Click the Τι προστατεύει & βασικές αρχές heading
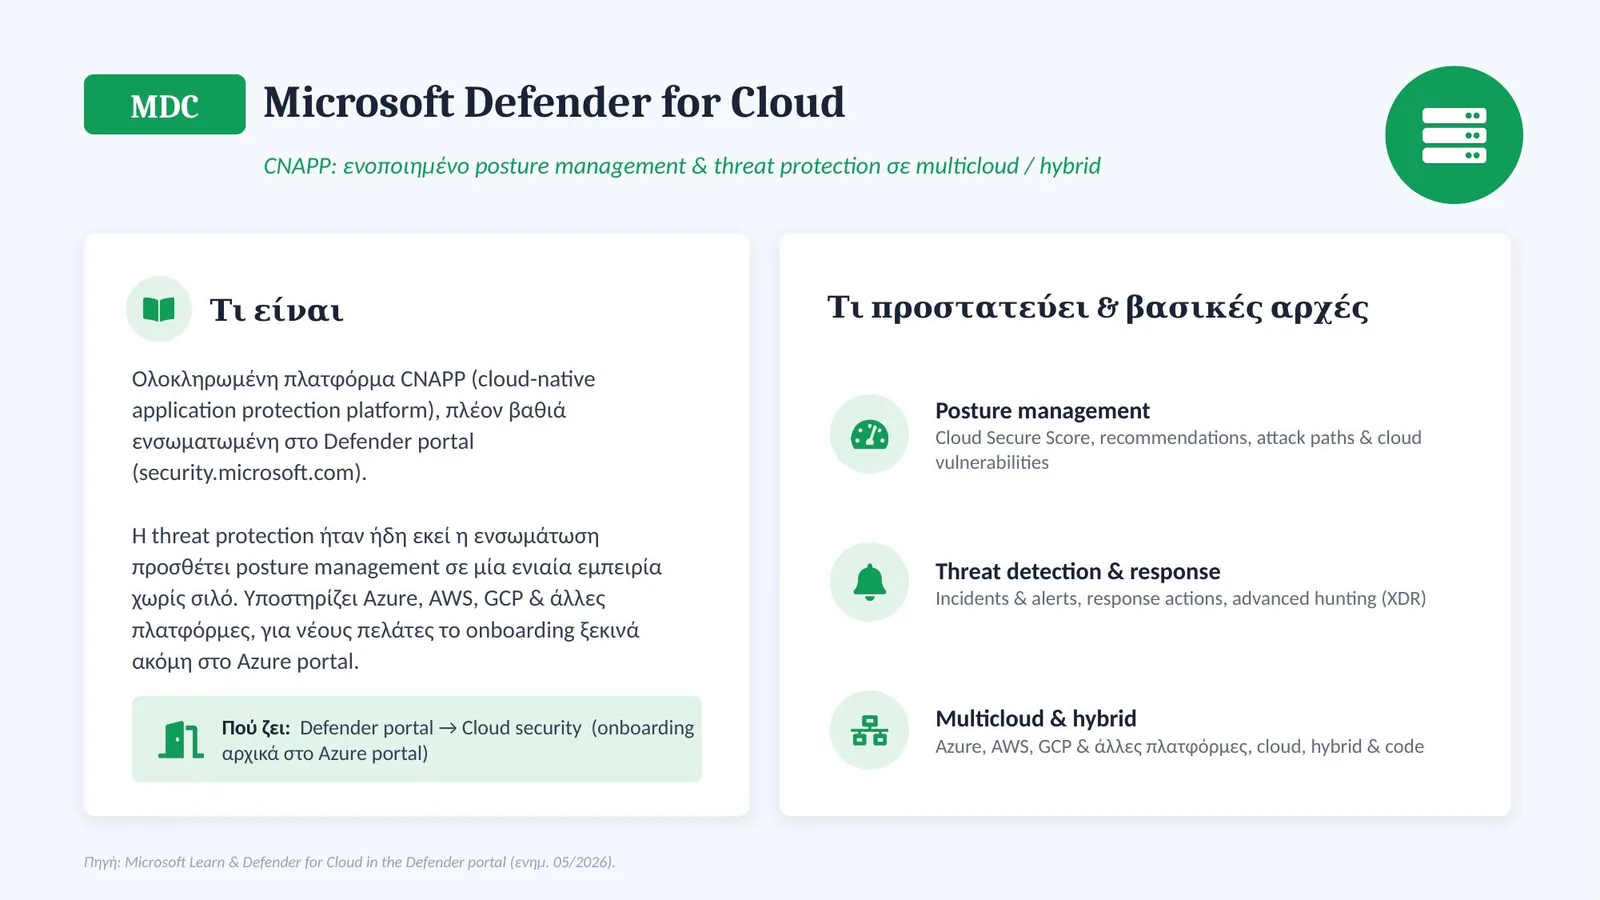 pyautogui.click(x=1098, y=308)
